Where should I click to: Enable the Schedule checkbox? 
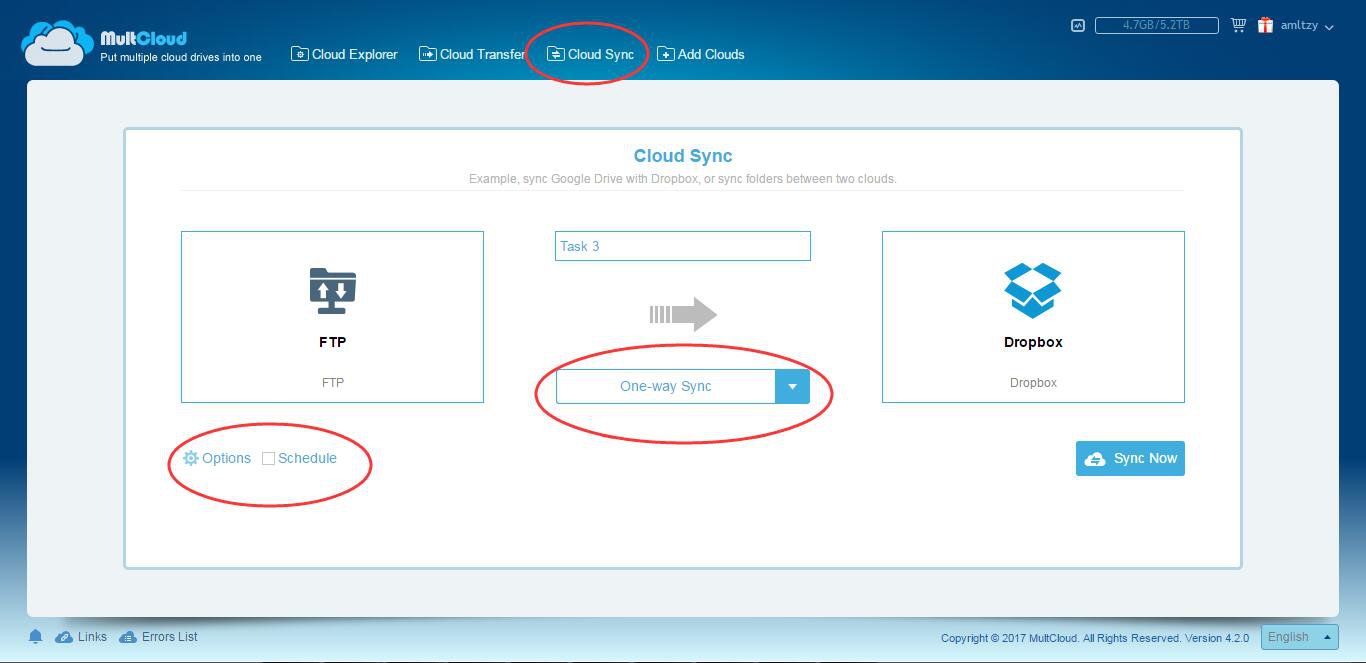(x=268, y=458)
